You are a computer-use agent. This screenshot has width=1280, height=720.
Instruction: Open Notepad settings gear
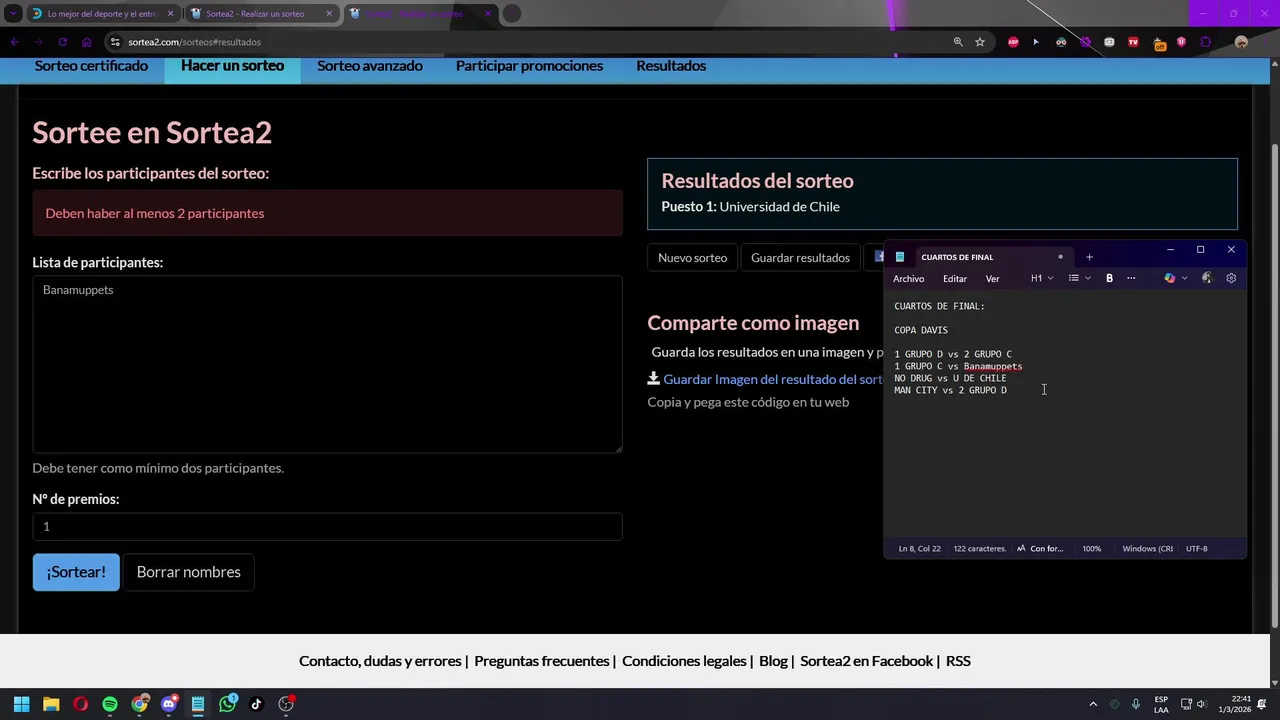tap(1231, 278)
